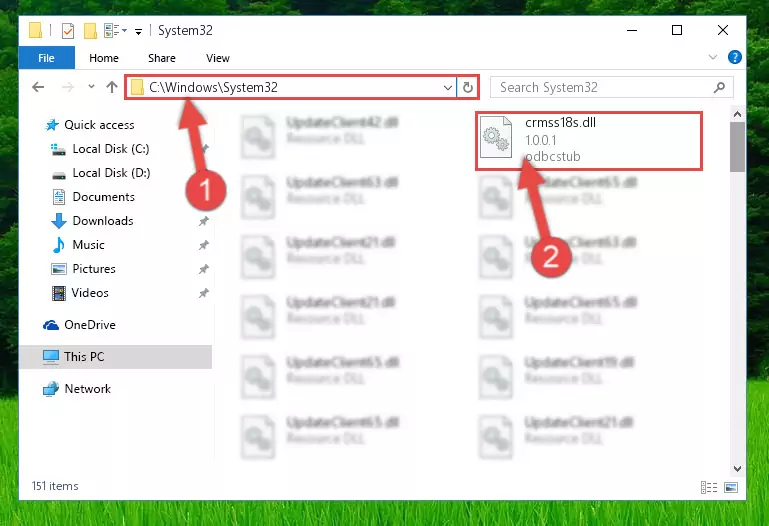
Task: Open the recent locations dropdown
Action: 91,87
